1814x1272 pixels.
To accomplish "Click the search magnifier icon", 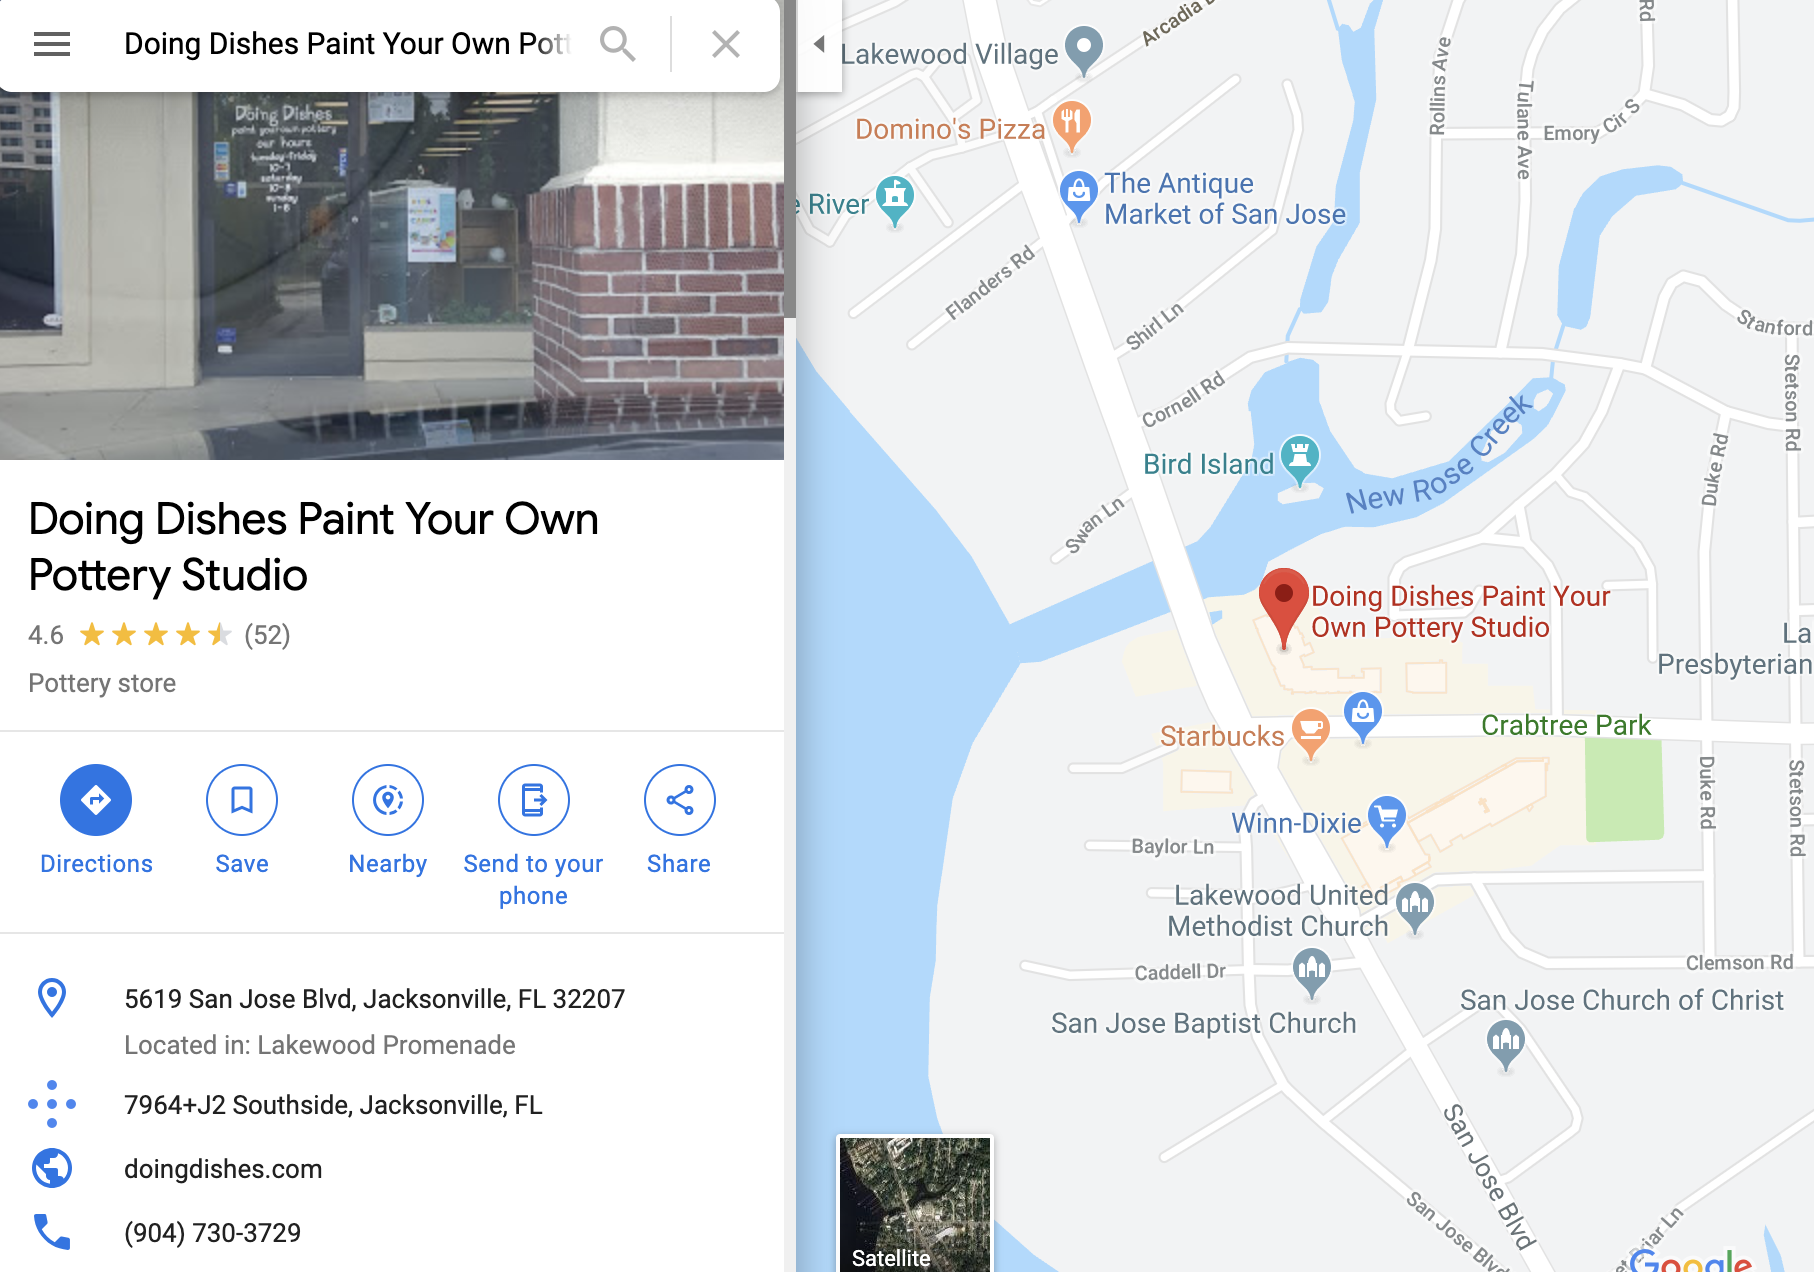I will click(x=617, y=44).
